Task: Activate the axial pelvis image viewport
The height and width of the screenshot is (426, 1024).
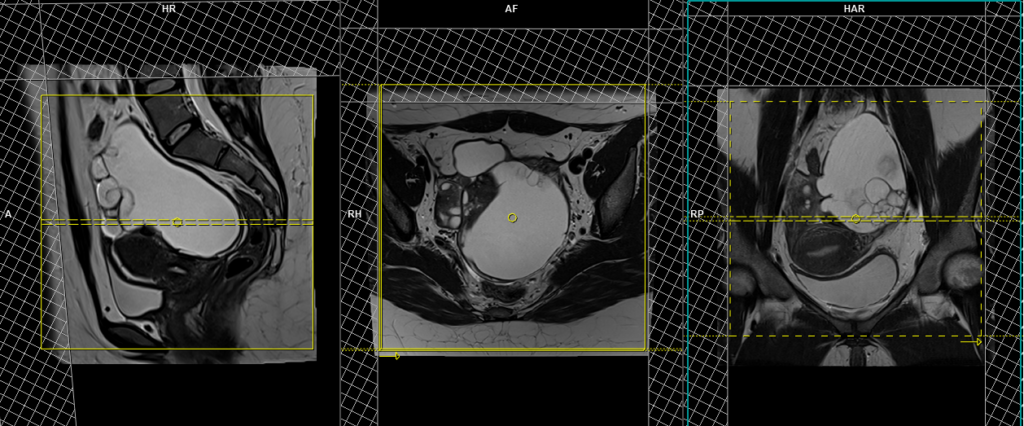Action: pos(513,213)
